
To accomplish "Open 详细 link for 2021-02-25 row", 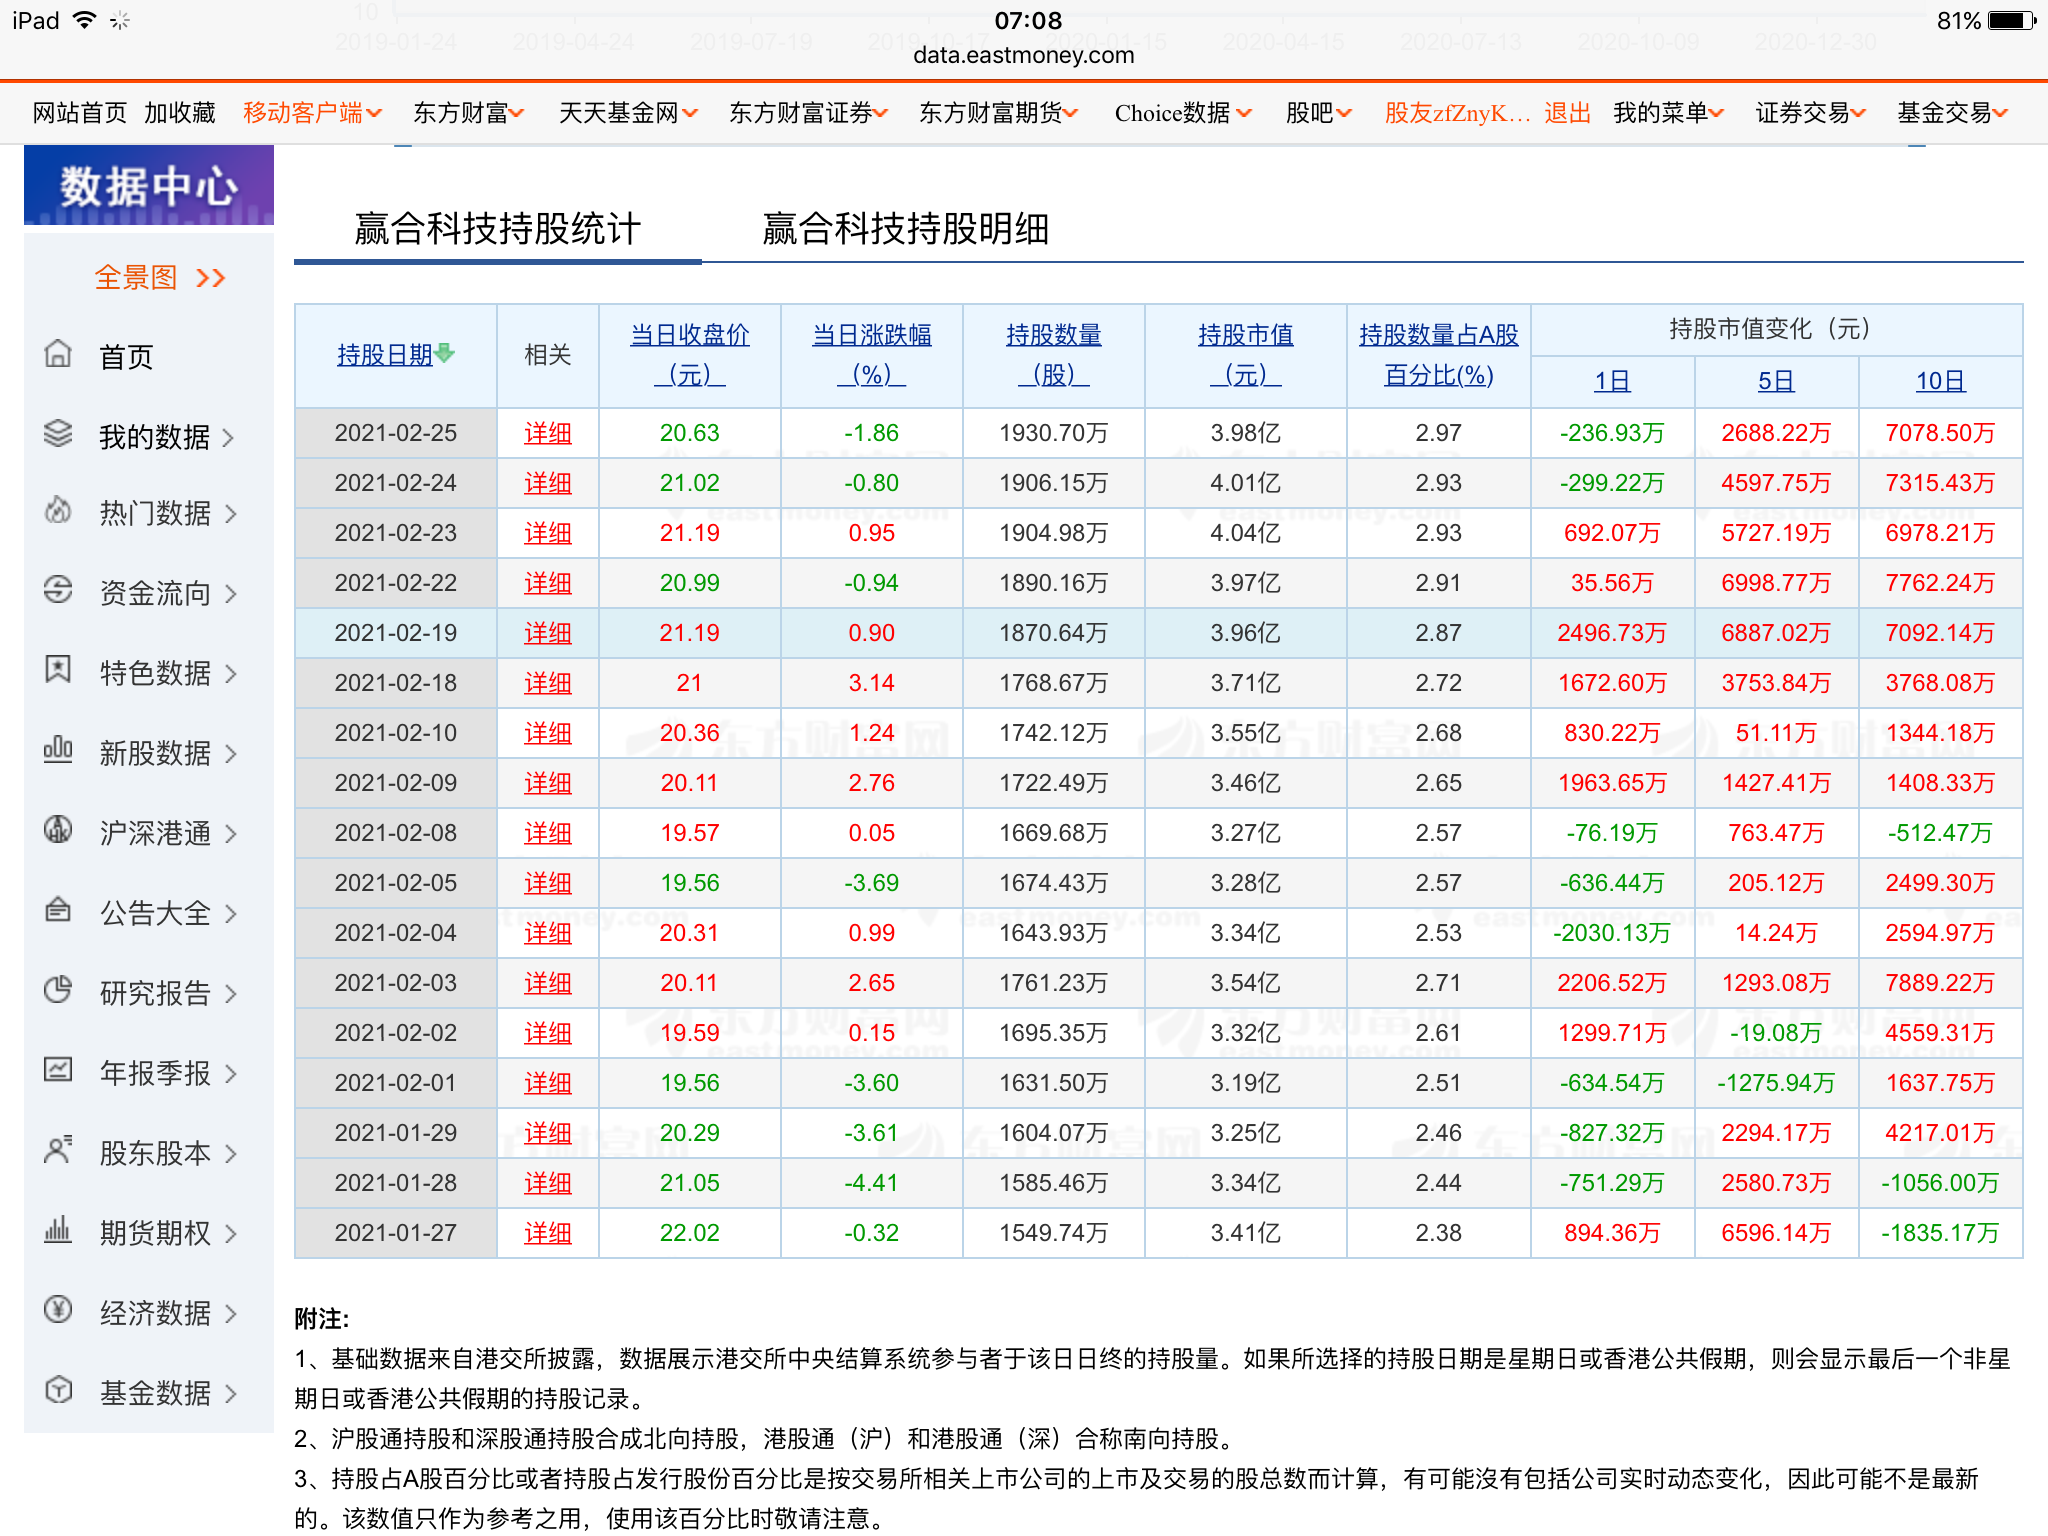I will [x=548, y=433].
